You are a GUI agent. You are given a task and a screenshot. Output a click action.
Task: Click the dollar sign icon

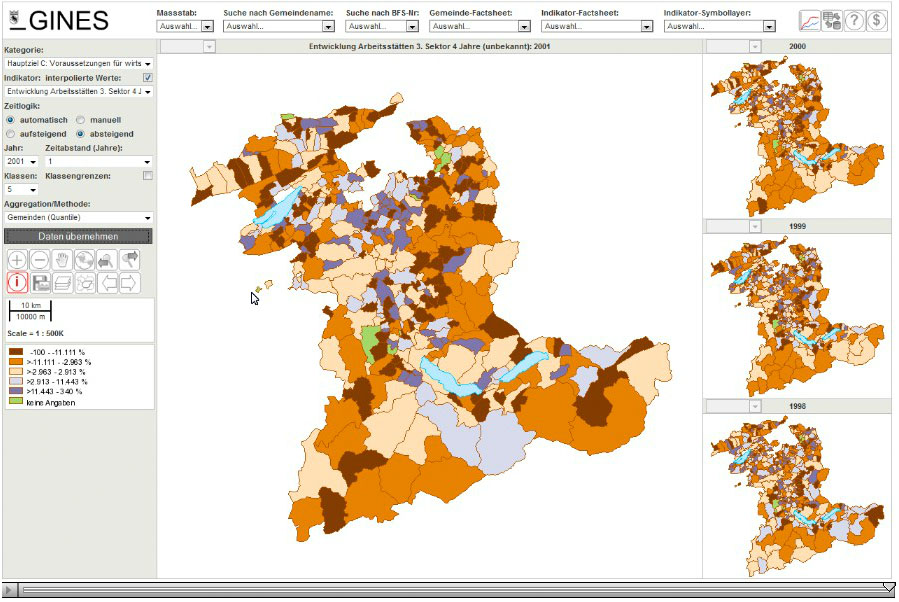click(x=877, y=21)
